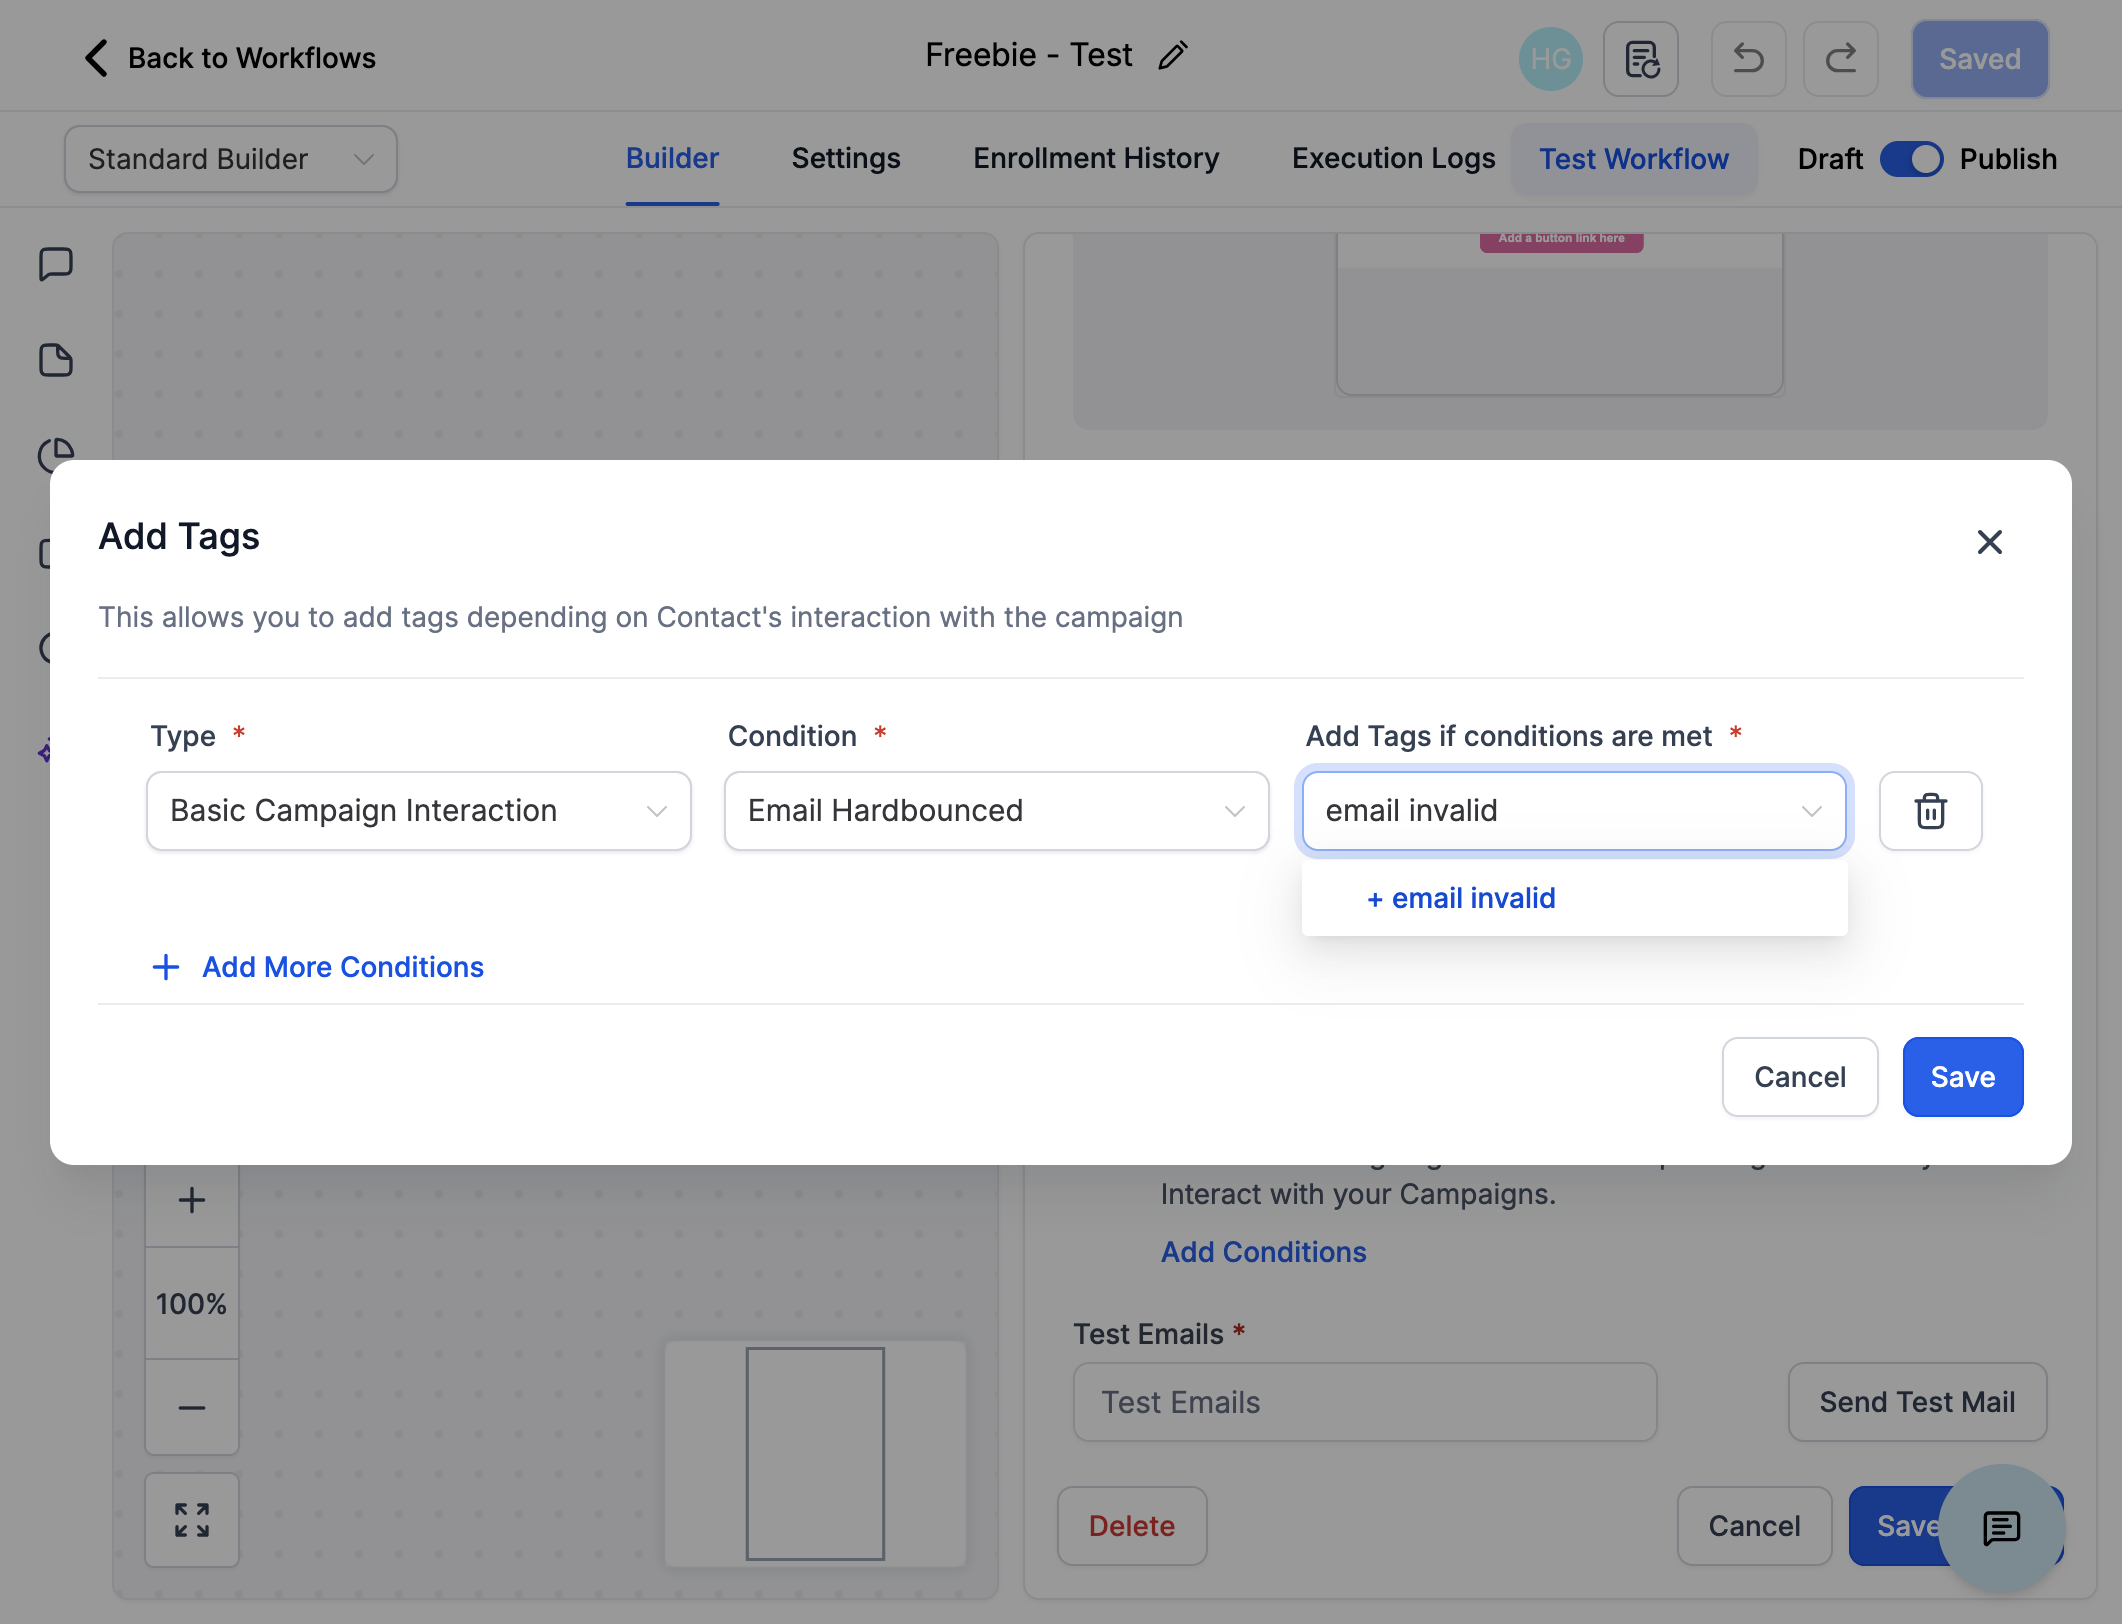Open the Standard Builder dropdown
This screenshot has height=1624, width=2122.
click(231, 159)
